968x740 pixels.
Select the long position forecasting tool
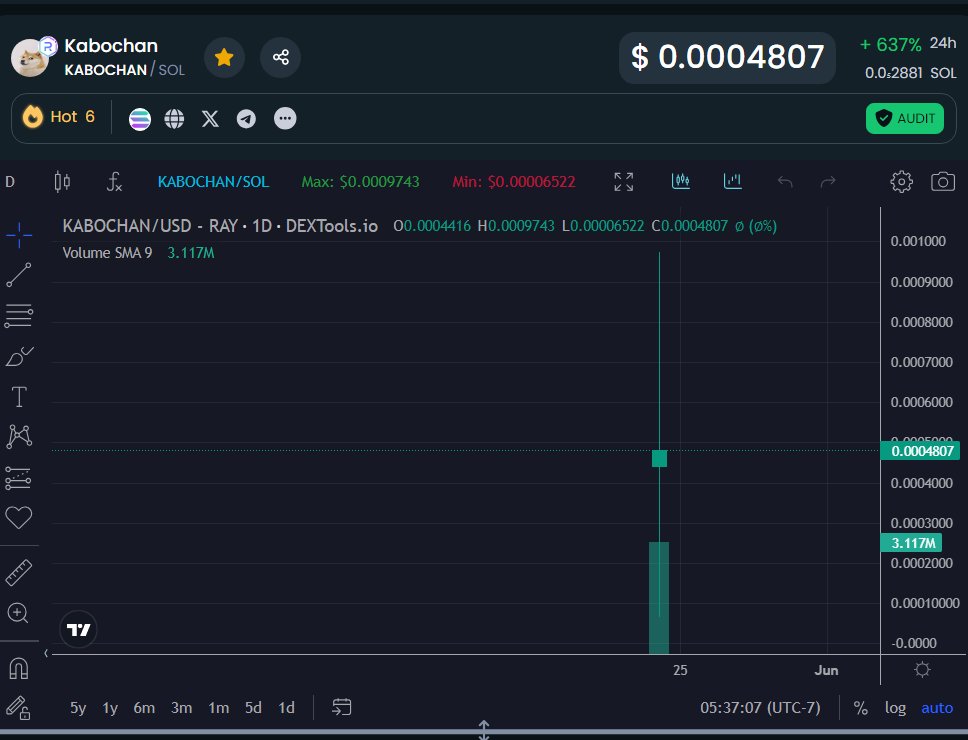[19, 478]
